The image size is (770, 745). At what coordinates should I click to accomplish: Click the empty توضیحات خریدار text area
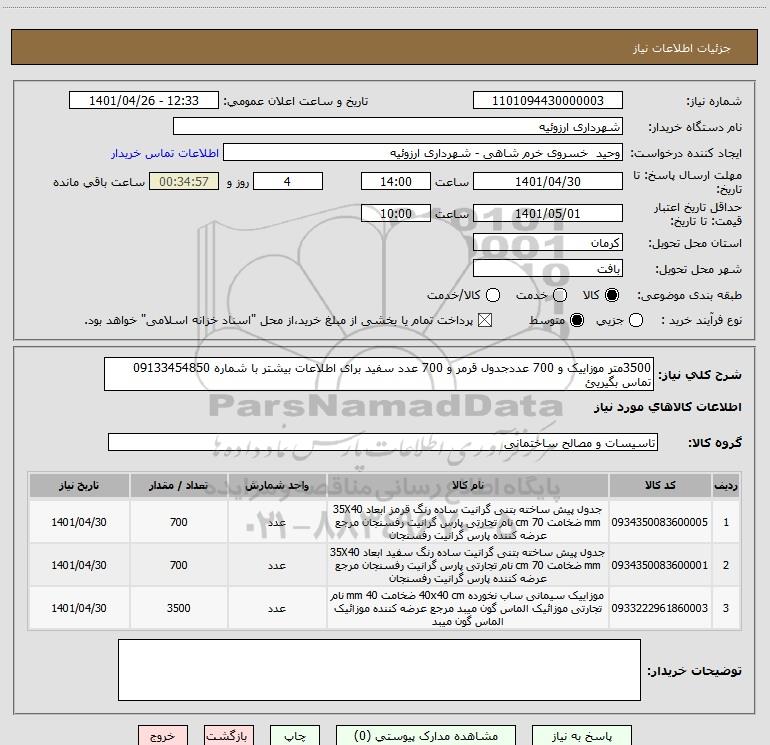click(379, 670)
